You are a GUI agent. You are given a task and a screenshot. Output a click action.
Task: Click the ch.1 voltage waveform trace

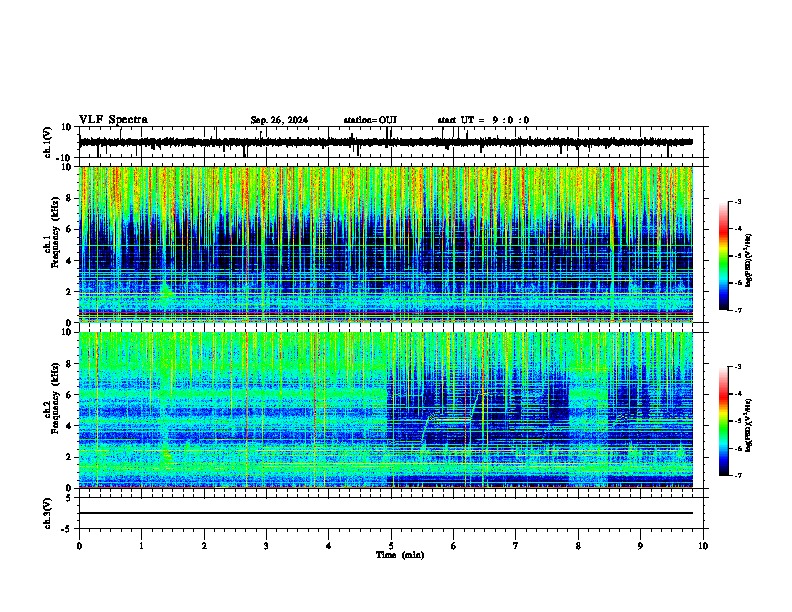point(386,142)
